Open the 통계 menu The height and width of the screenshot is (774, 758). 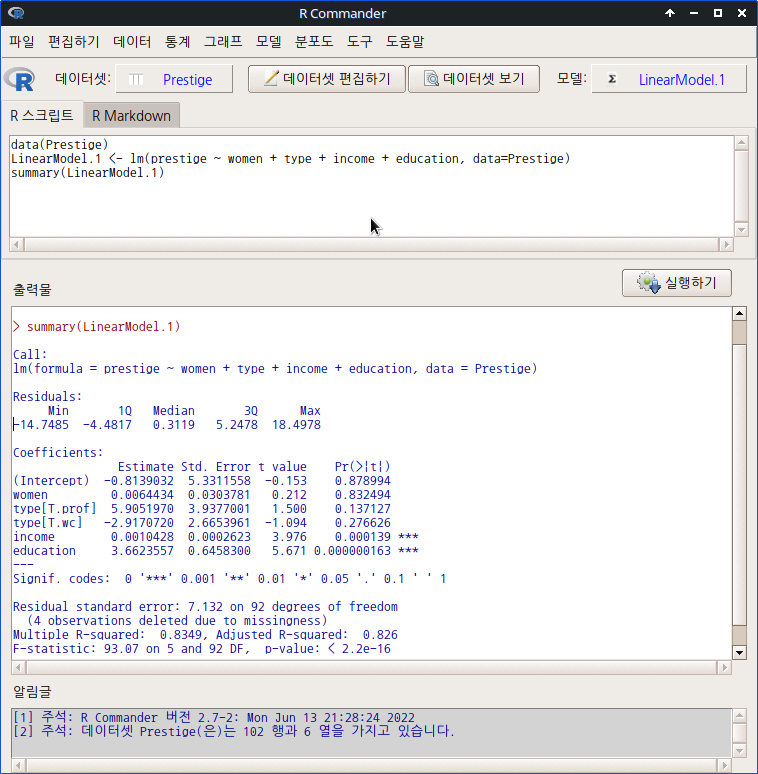[177, 41]
